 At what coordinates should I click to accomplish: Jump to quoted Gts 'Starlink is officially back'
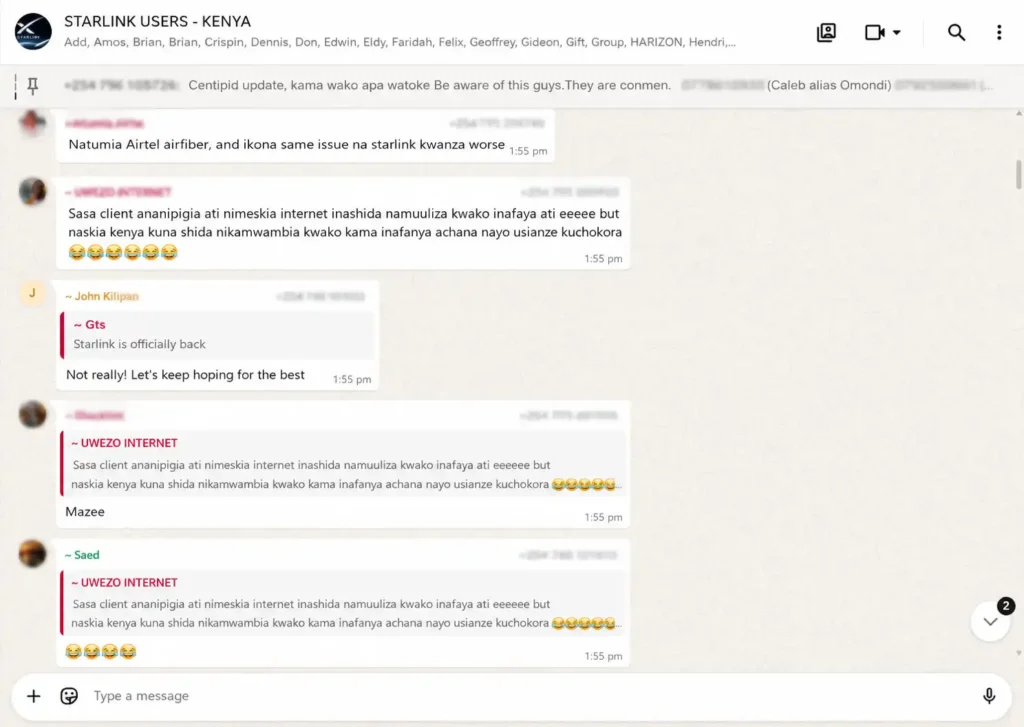217,334
